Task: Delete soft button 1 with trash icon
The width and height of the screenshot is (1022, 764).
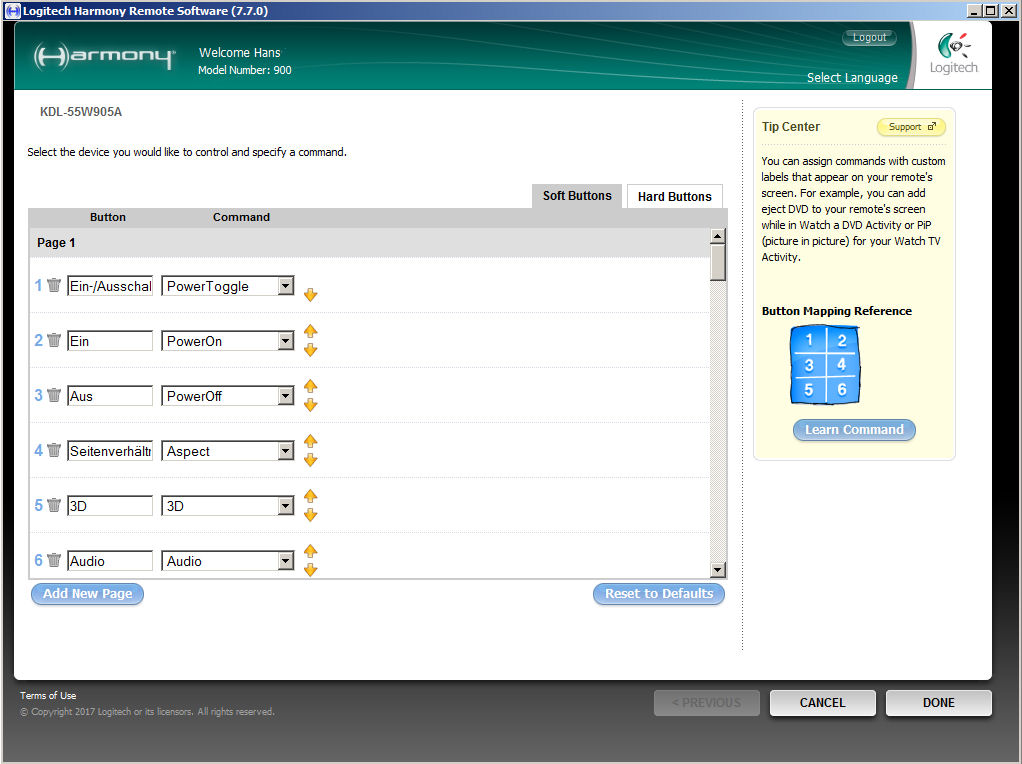Action: click(x=54, y=286)
